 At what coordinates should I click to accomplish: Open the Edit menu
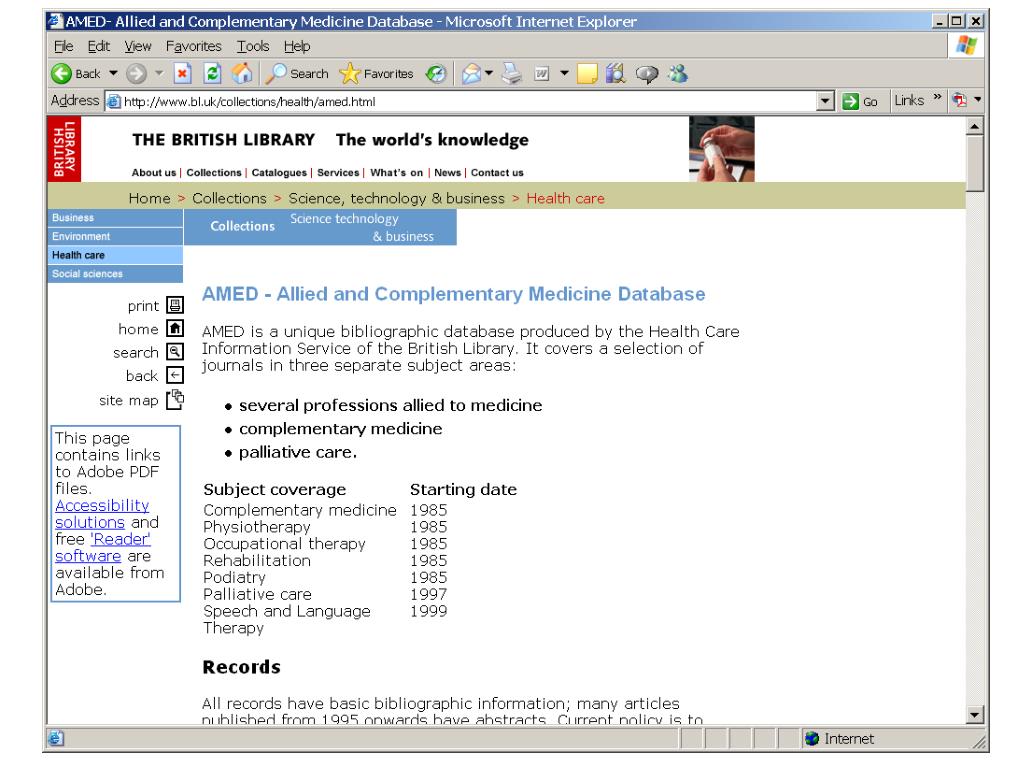tap(99, 46)
